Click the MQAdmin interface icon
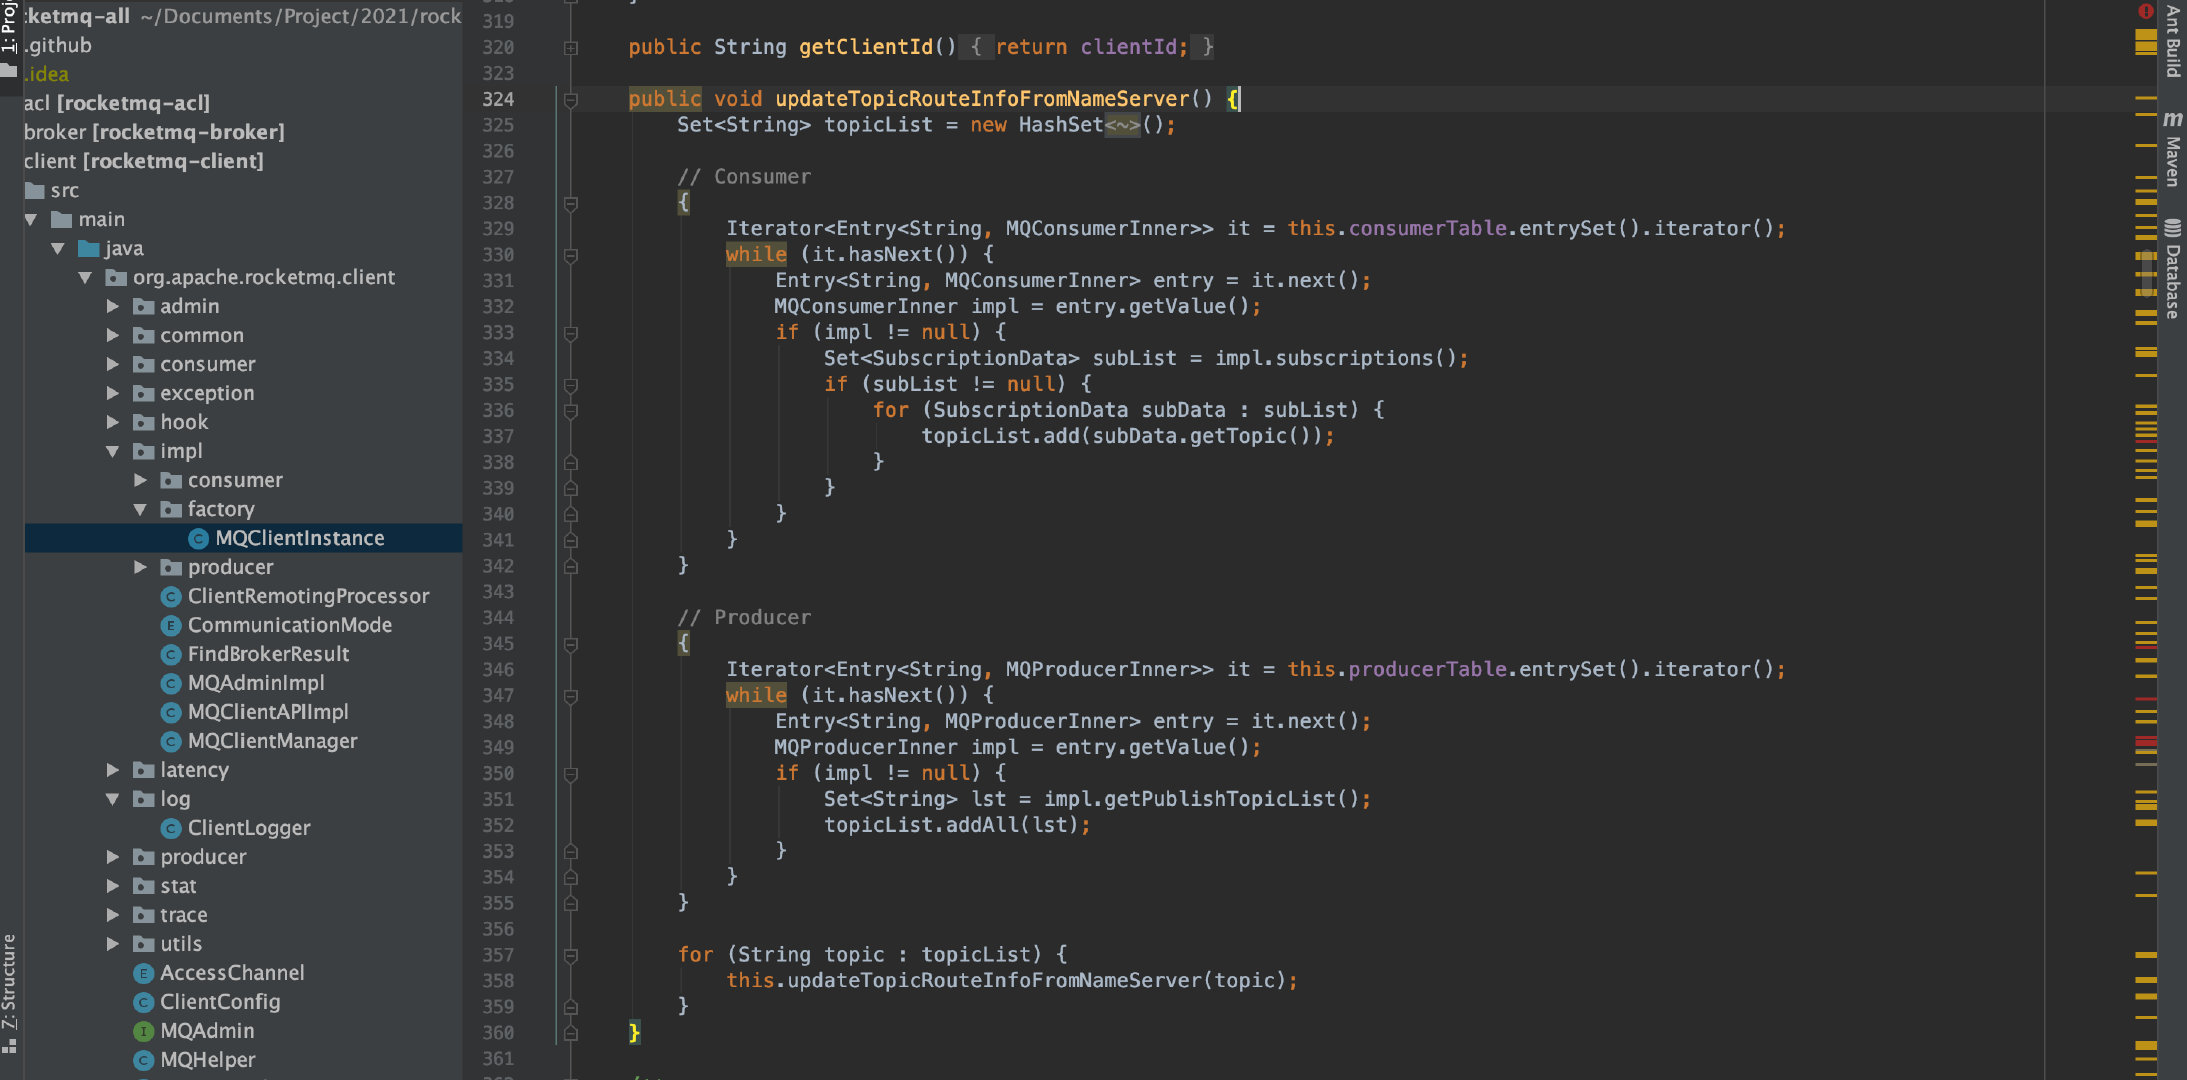This screenshot has width=2187, height=1080. click(144, 1031)
